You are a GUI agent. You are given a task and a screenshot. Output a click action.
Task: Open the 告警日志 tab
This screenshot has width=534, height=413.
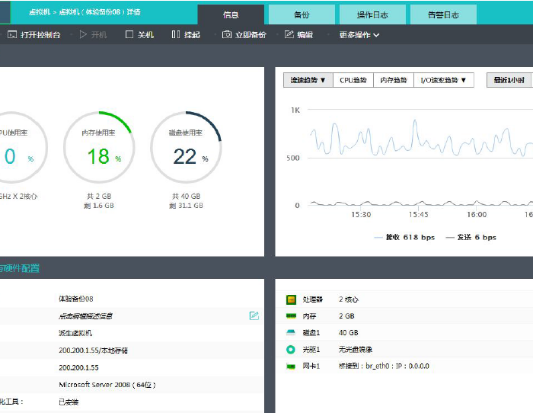point(443,15)
